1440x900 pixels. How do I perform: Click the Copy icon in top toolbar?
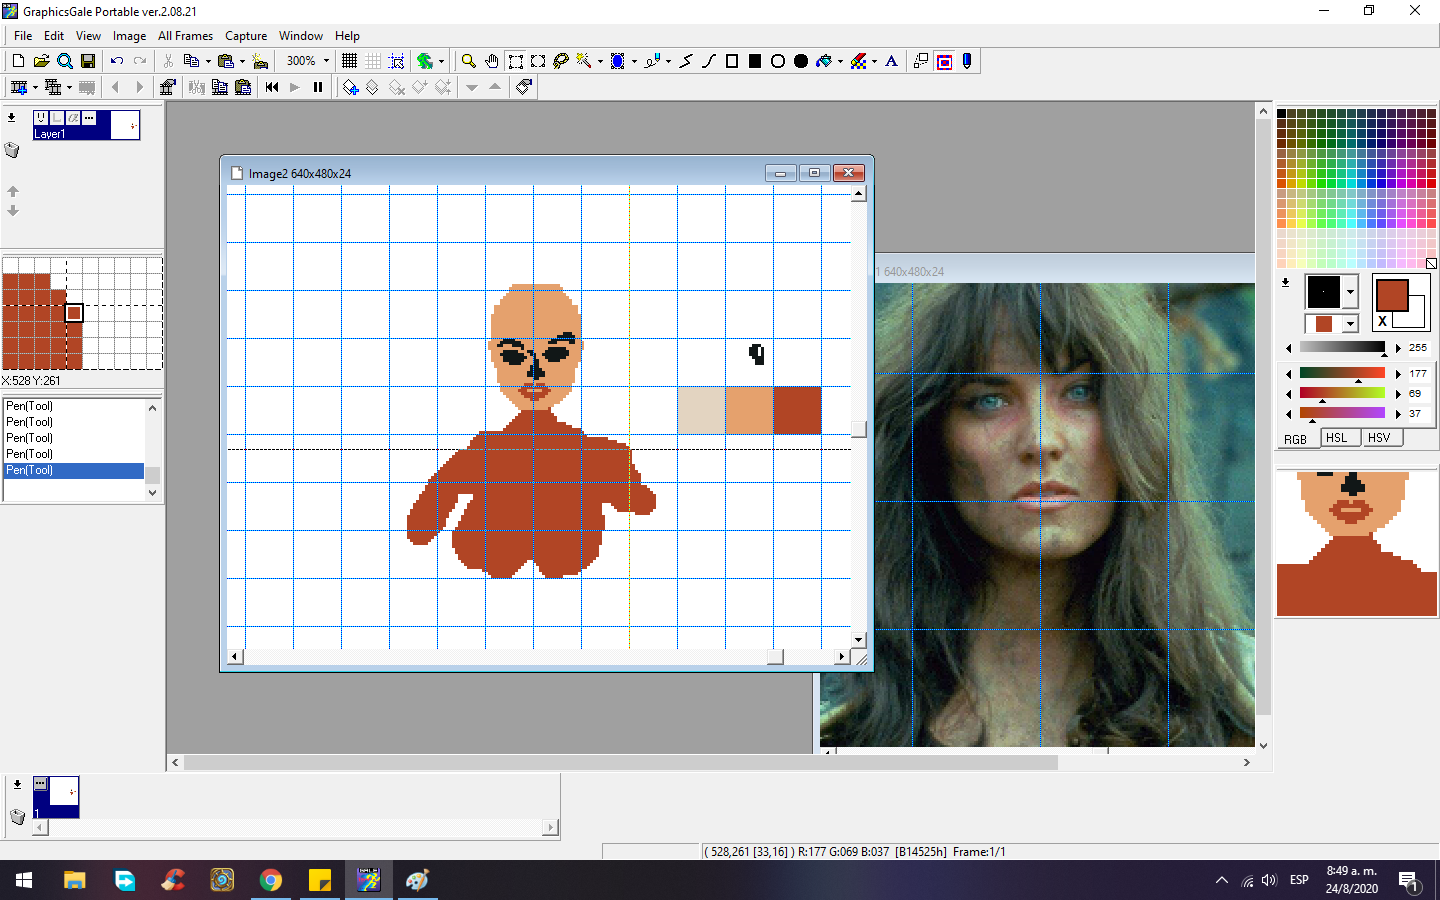(191, 61)
